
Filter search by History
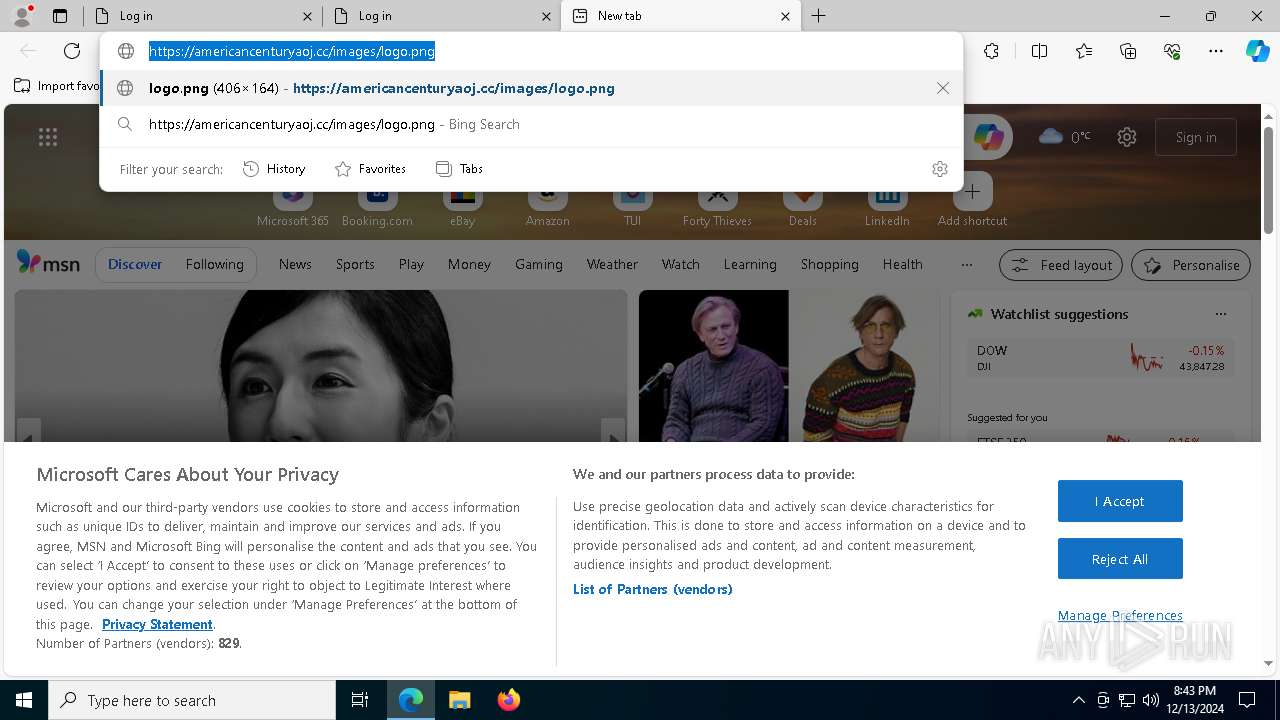click(x=274, y=169)
